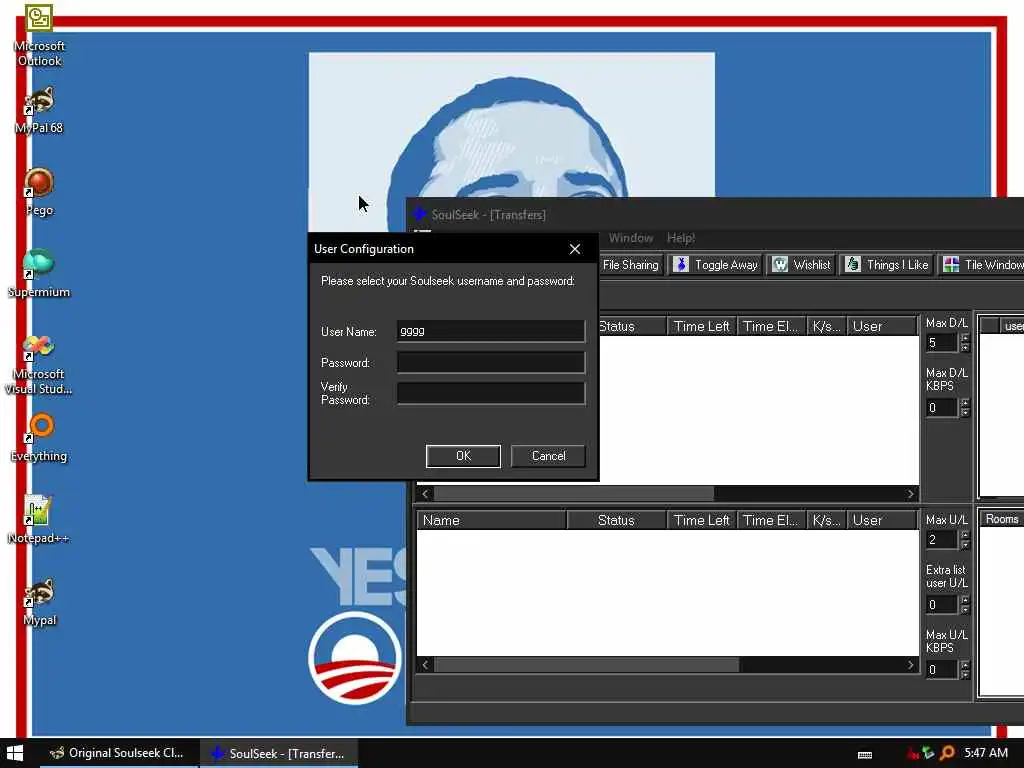Open touch keyboard tray icon
This screenshot has height=768, width=1024.
pos(865,754)
